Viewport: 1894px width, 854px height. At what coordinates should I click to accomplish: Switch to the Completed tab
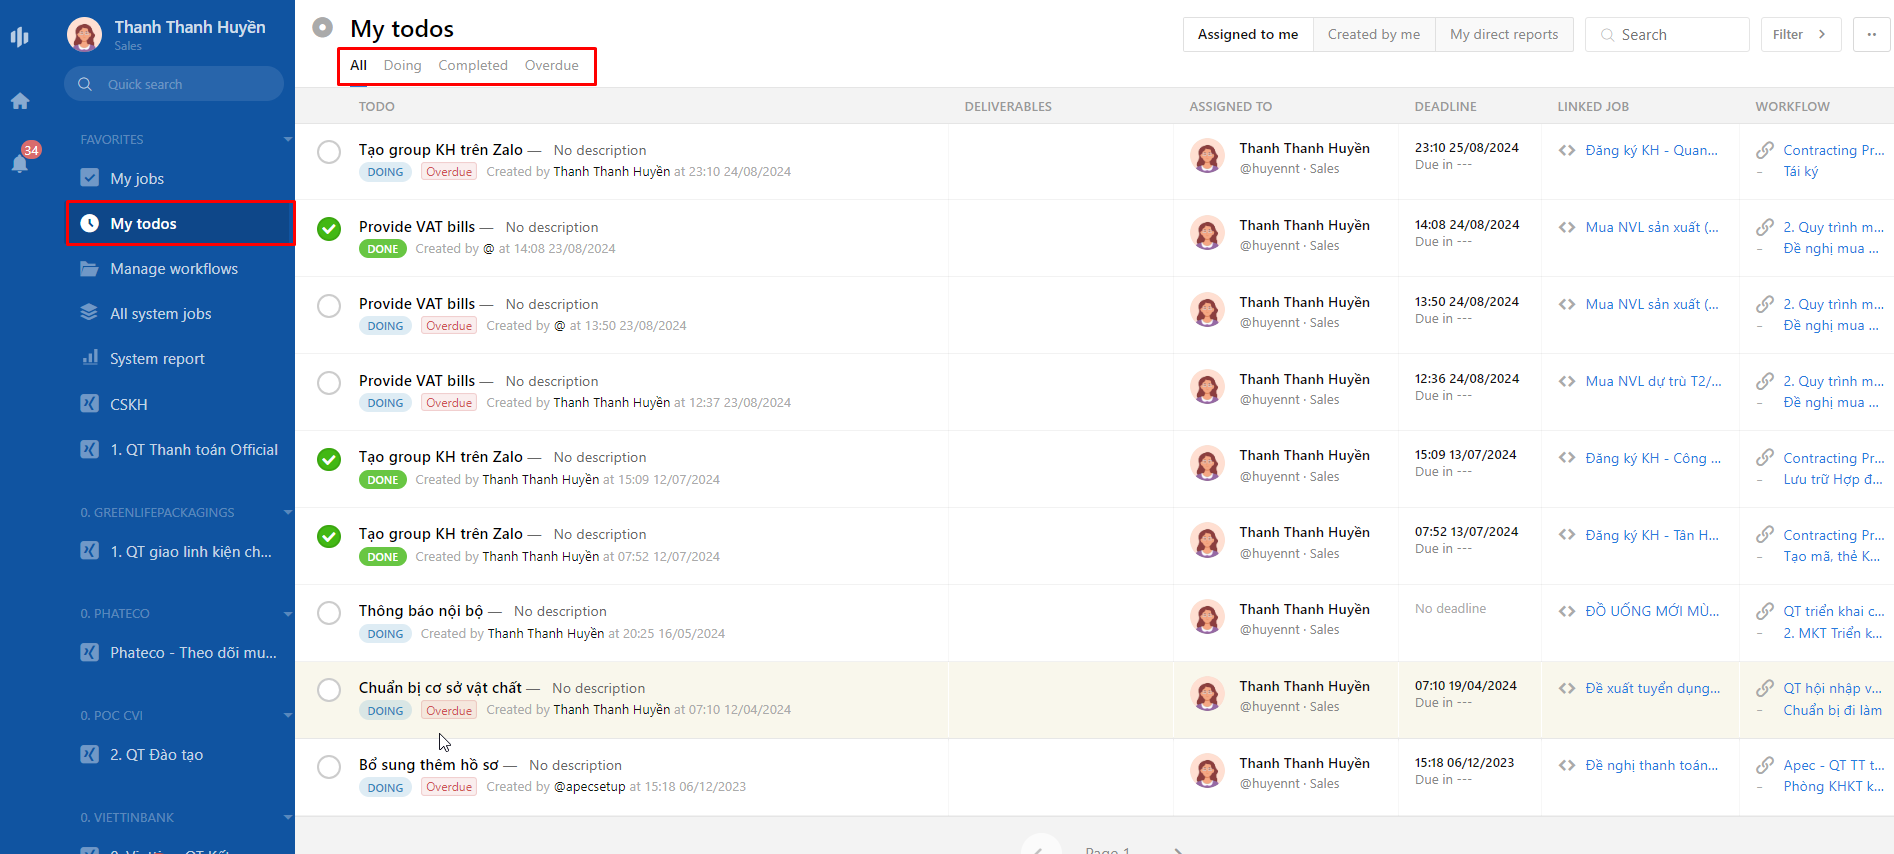pos(473,65)
